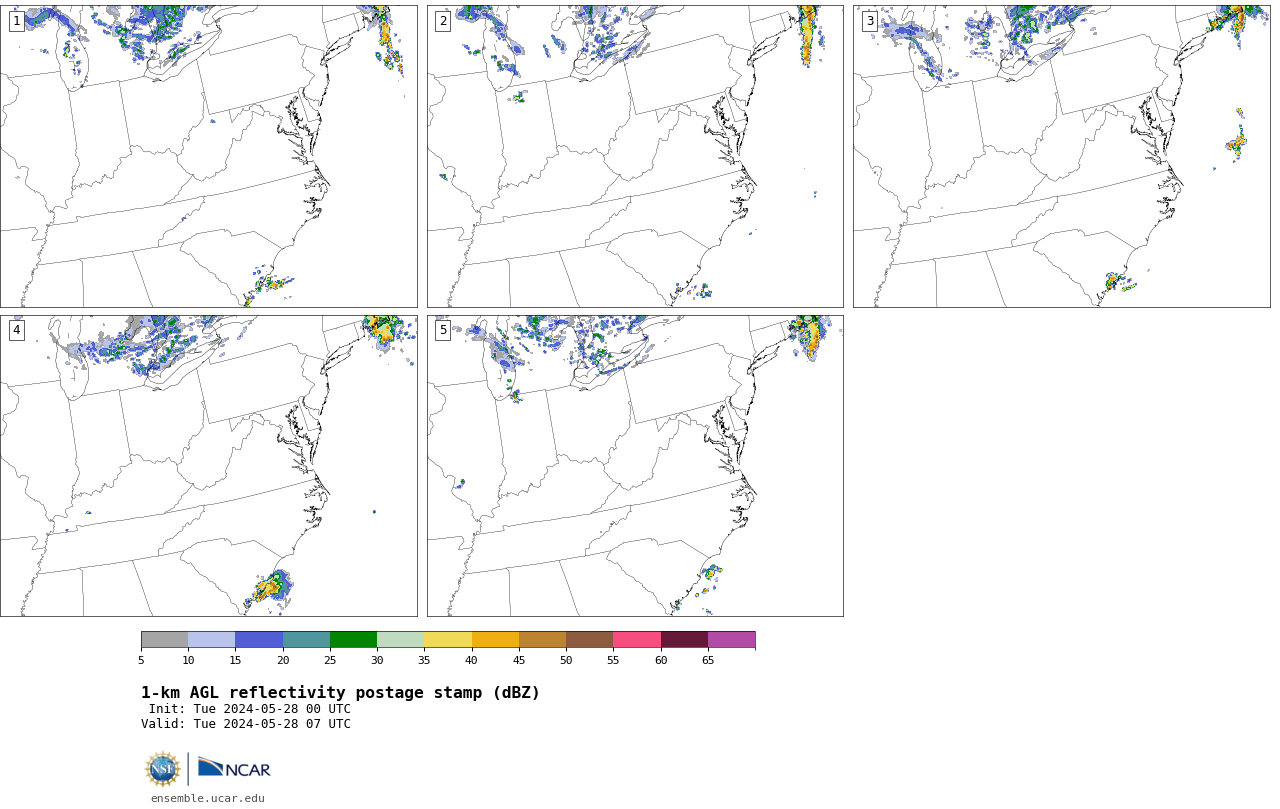Select the pink 55-60 dBZ swatch
1280x809 pixels.
click(637, 640)
